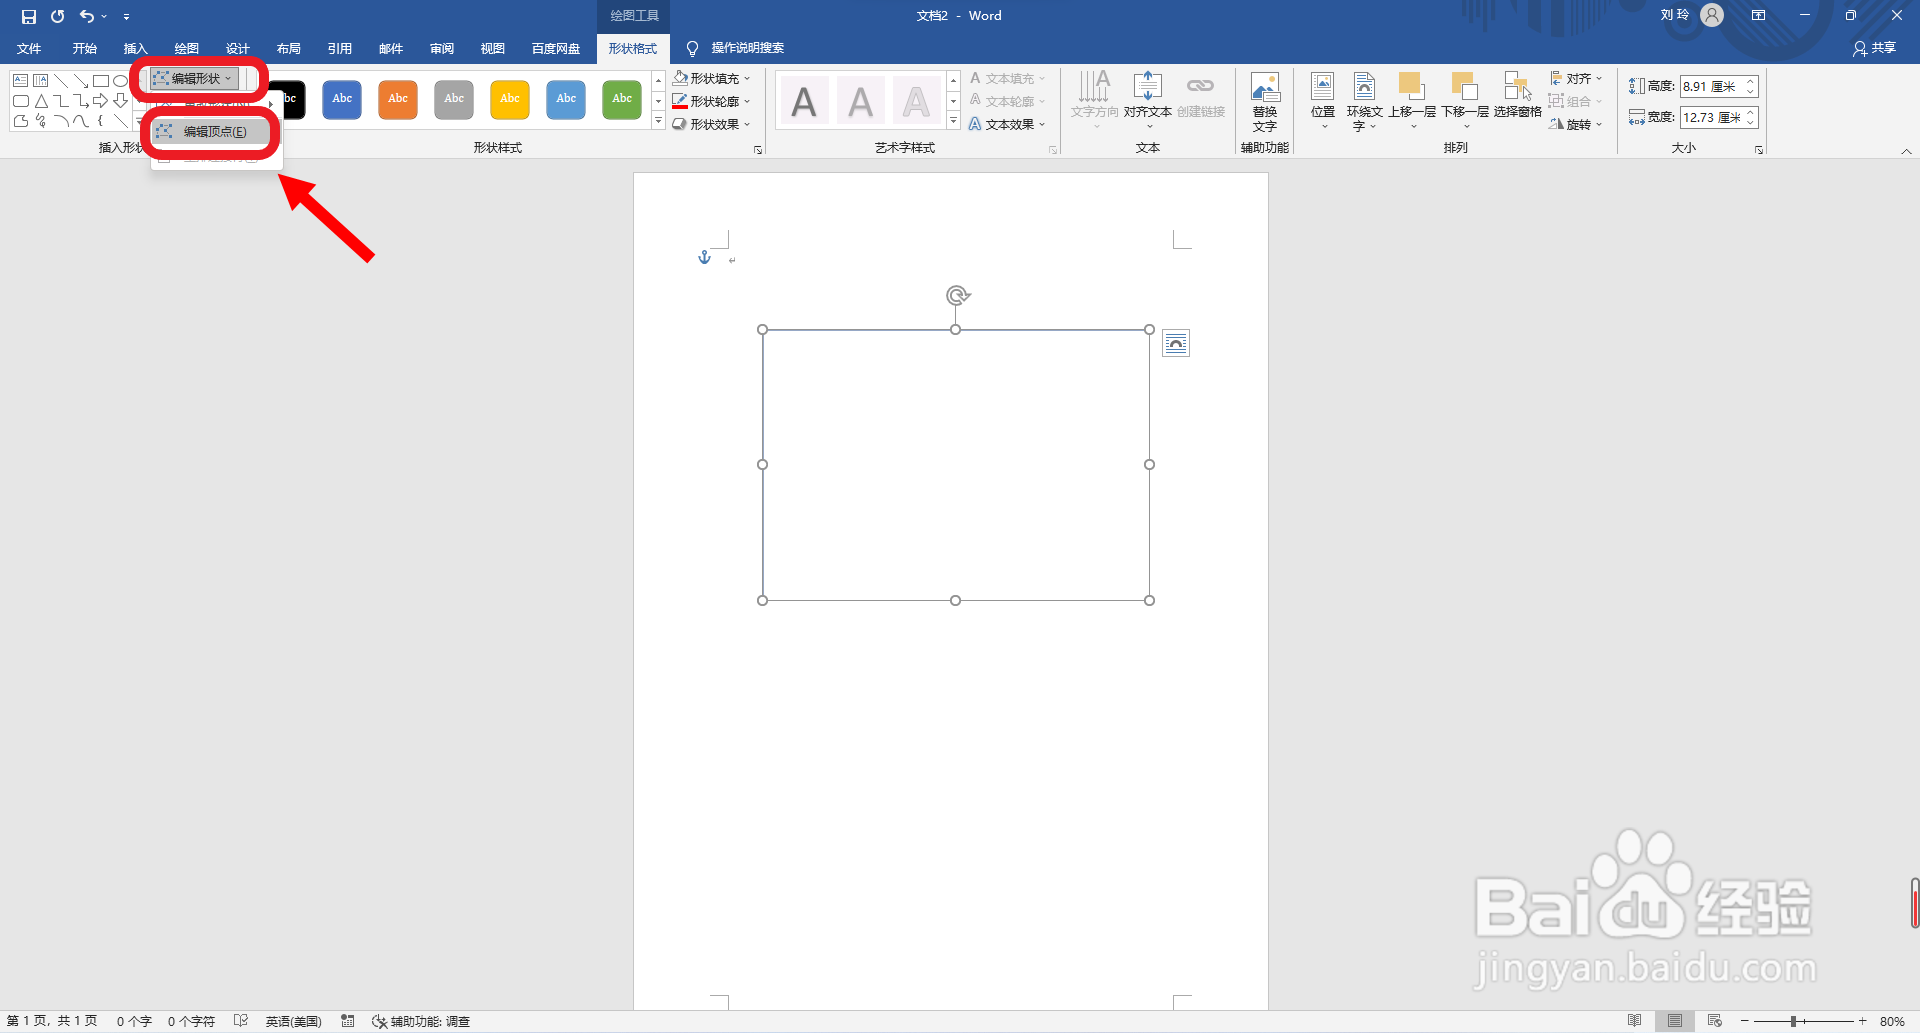The image size is (1920, 1033).
Task: Open the Selection Pane (选择窗格)
Action: pyautogui.click(x=1518, y=96)
